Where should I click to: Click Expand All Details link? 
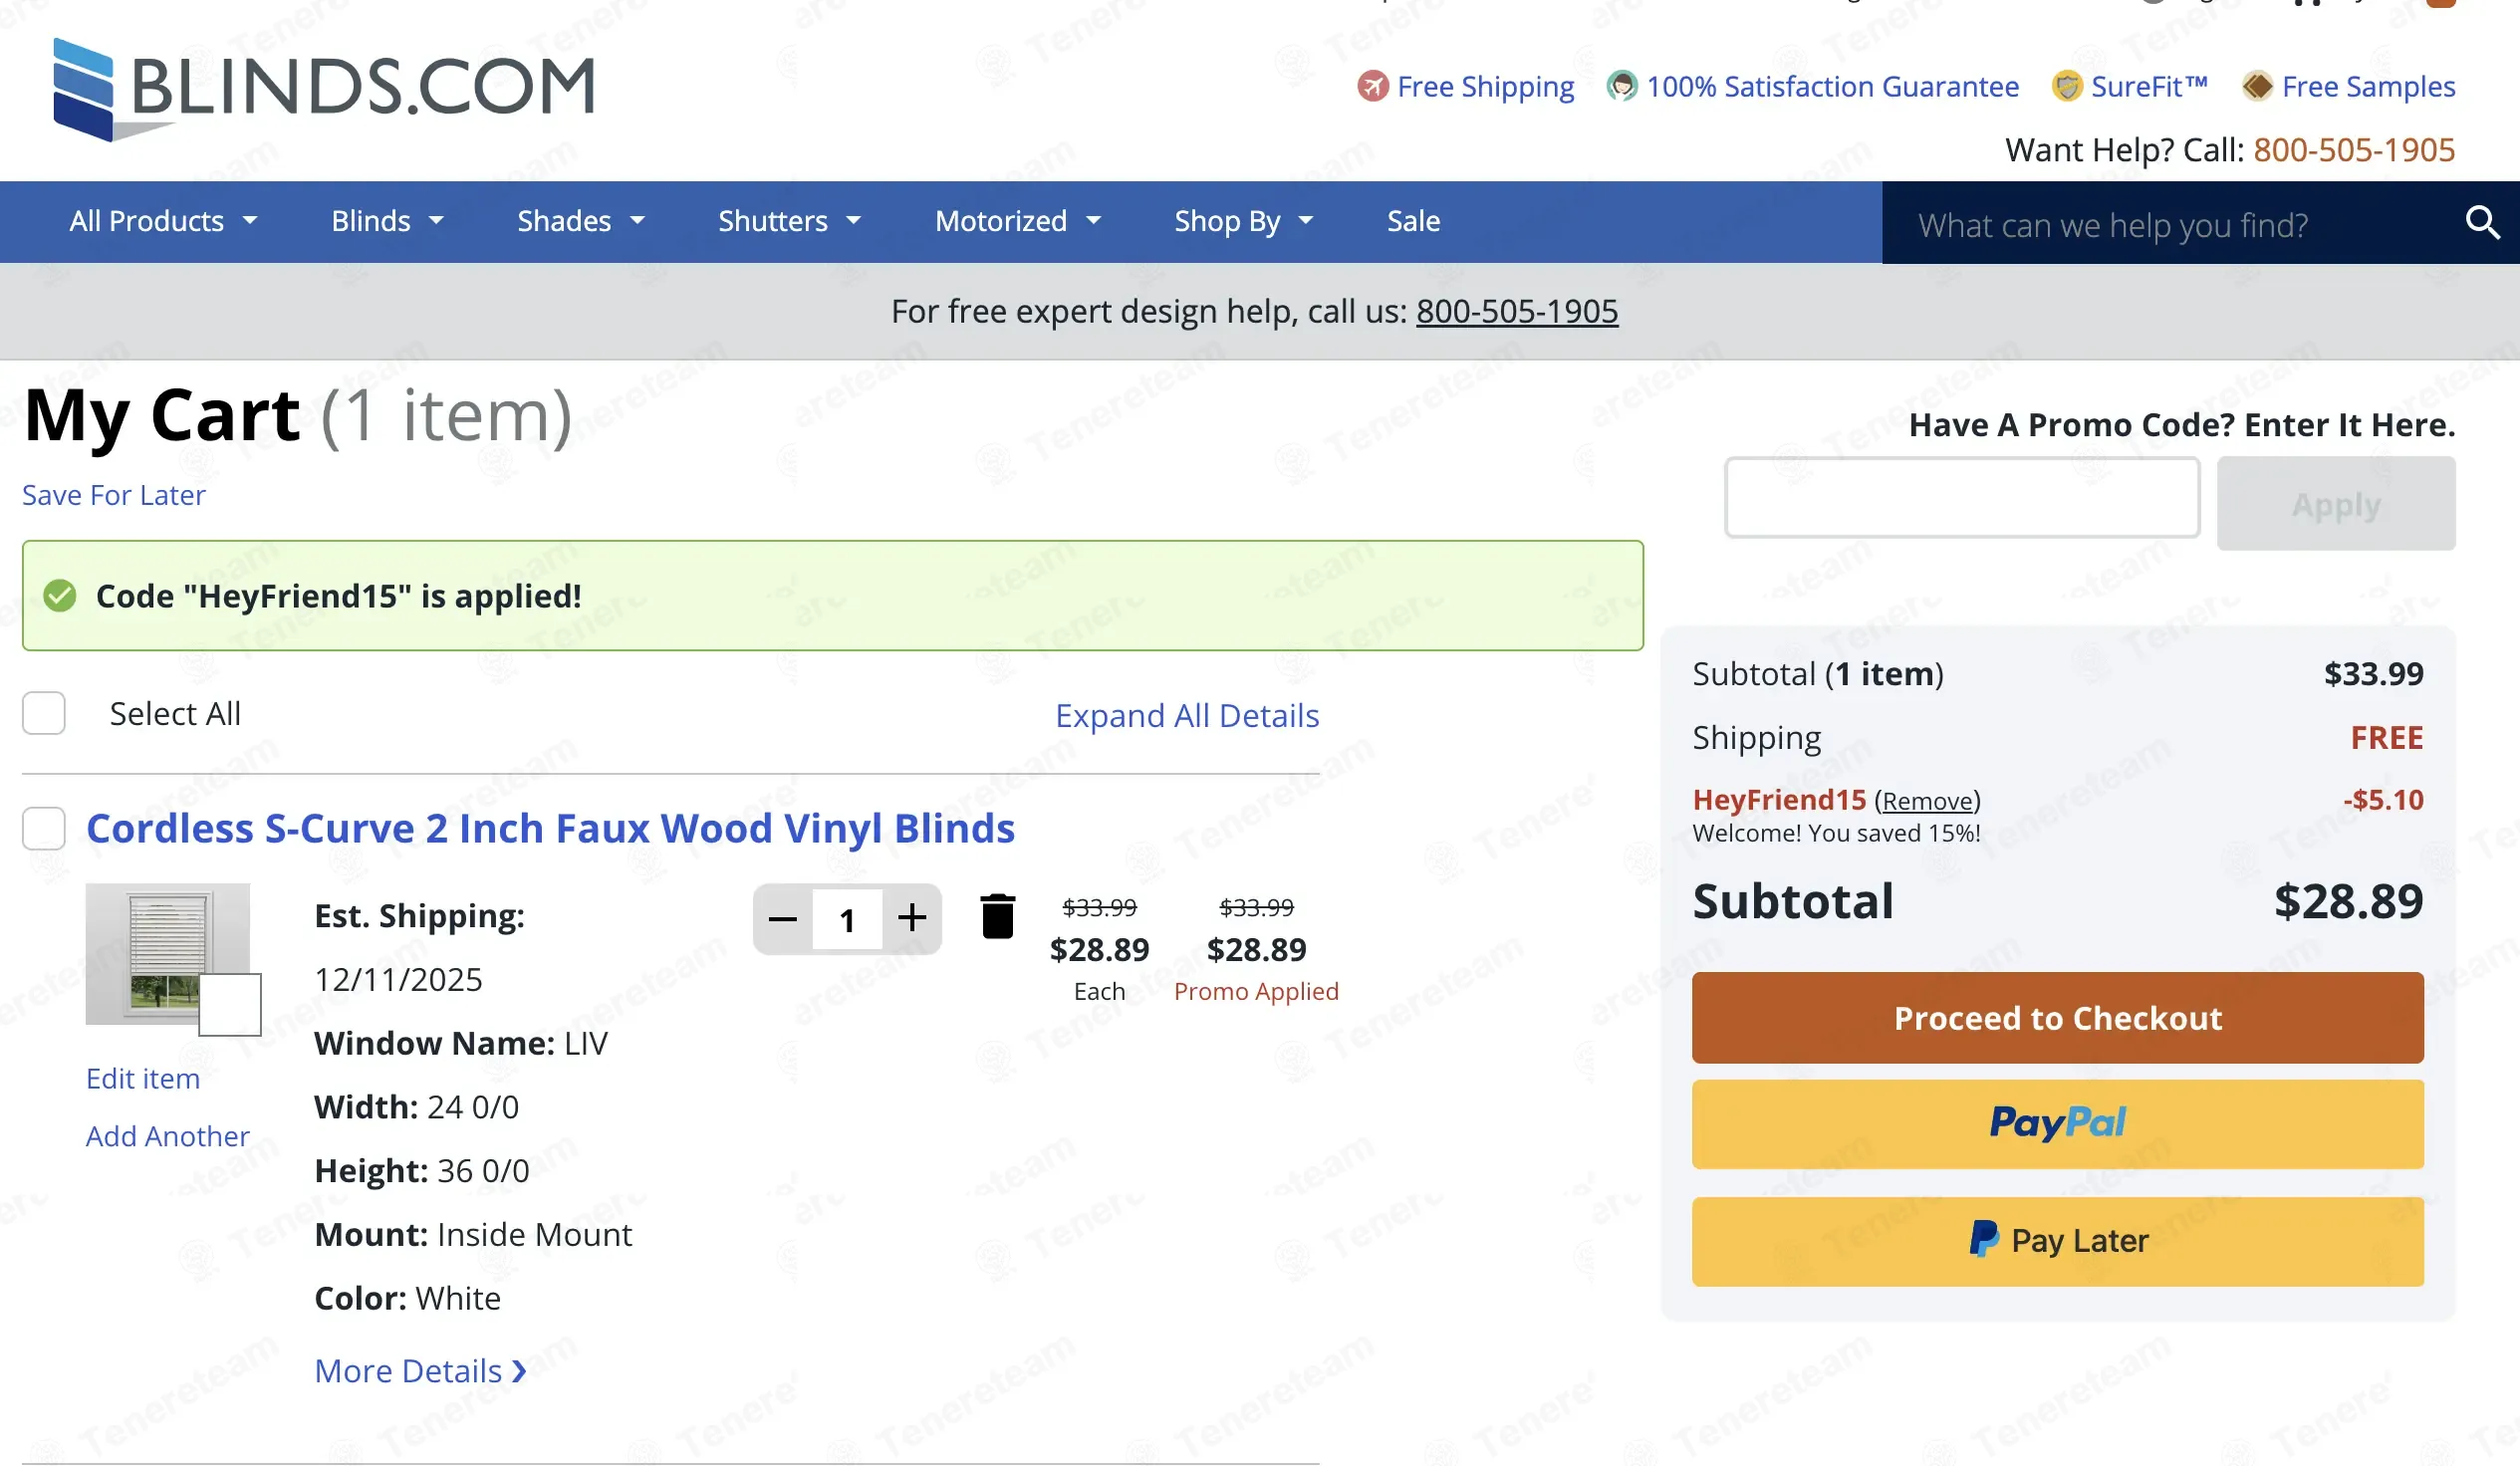tap(1187, 715)
